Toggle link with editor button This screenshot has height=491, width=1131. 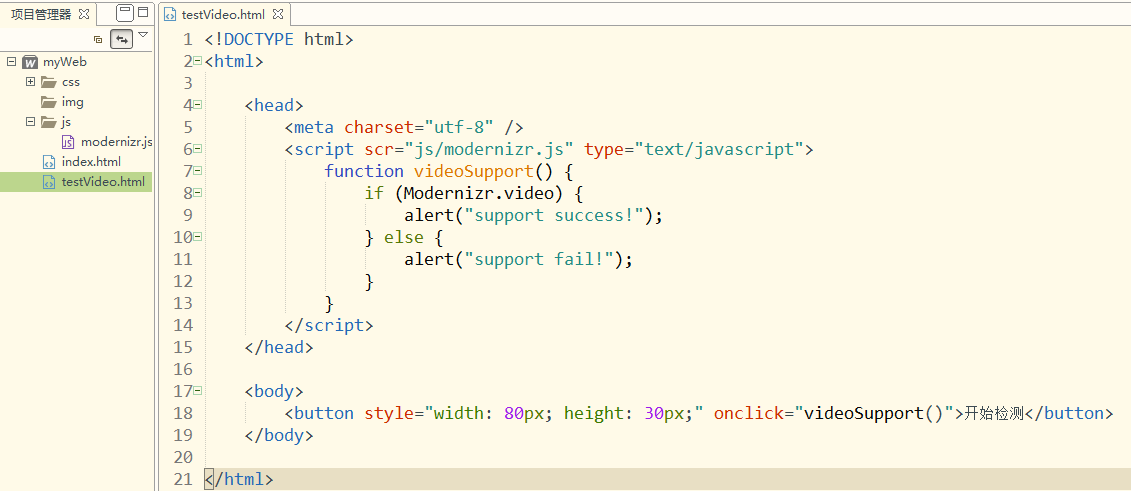pyautogui.click(x=121, y=39)
